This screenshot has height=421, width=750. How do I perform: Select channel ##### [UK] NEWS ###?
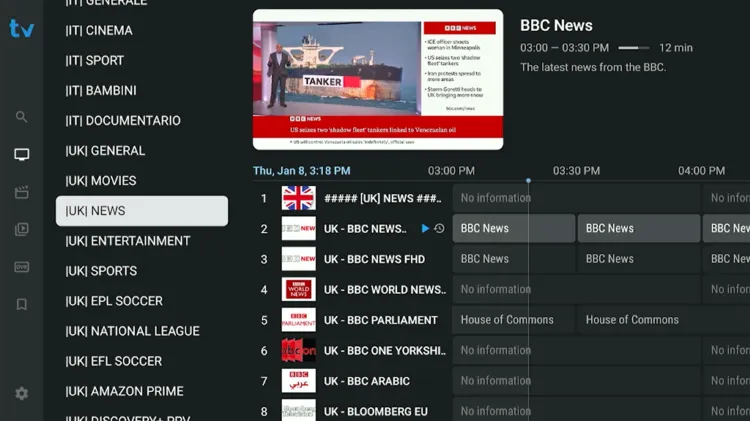[x=383, y=199]
